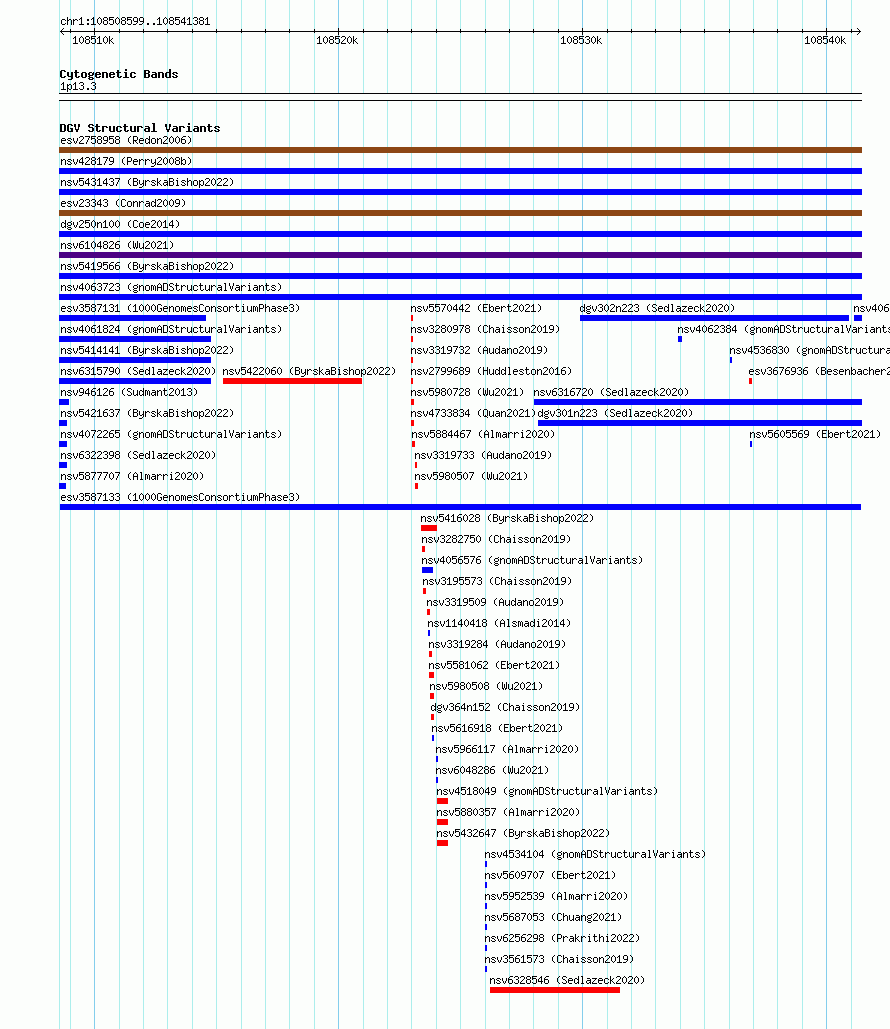This screenshot has height=1029, width=890.
Task: Open nsv4063723 (gnomADStructuralVariants) entry
Action: pos(171,287)
